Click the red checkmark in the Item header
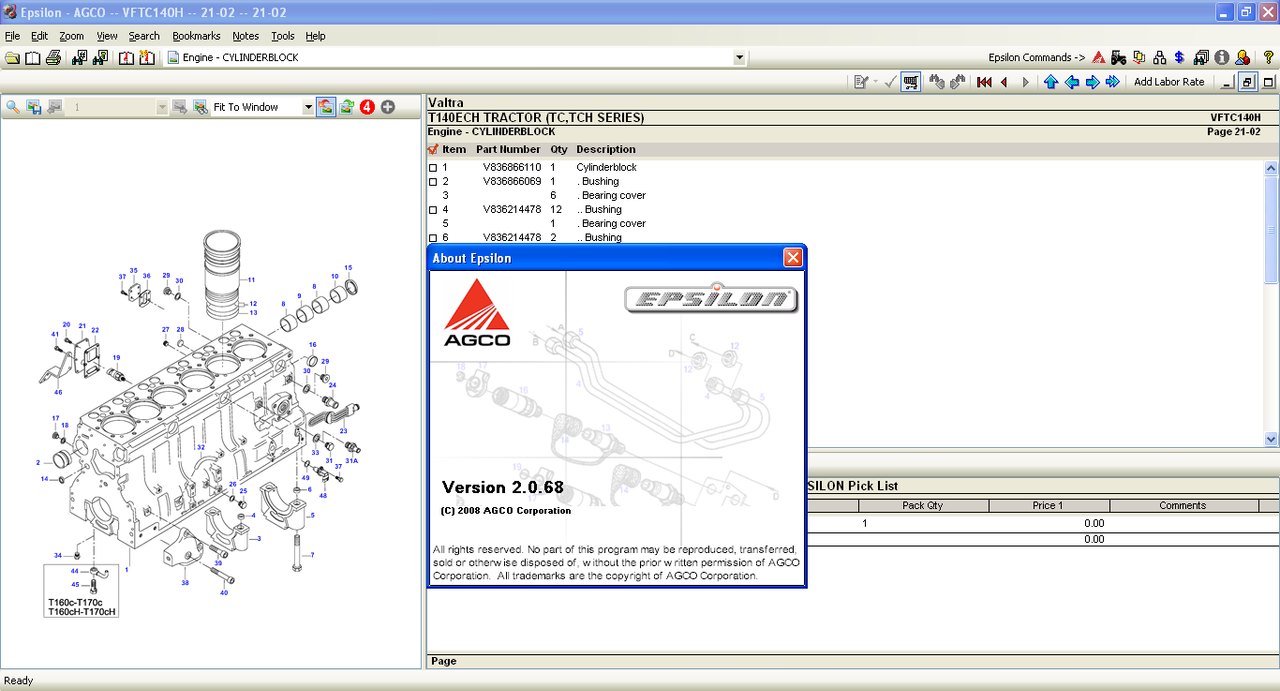This screenshot has height=691, width=1280. click(x=433, y=150)
